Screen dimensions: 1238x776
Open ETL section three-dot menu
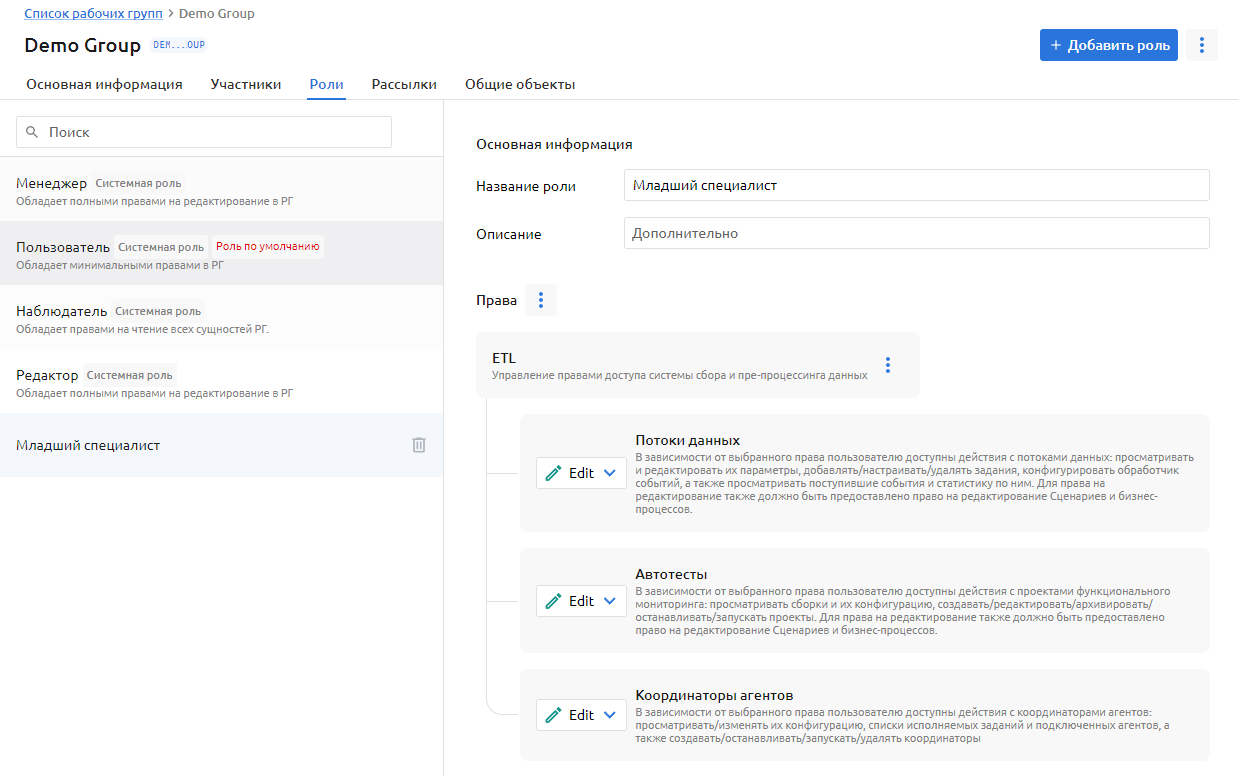click(887, 365)
